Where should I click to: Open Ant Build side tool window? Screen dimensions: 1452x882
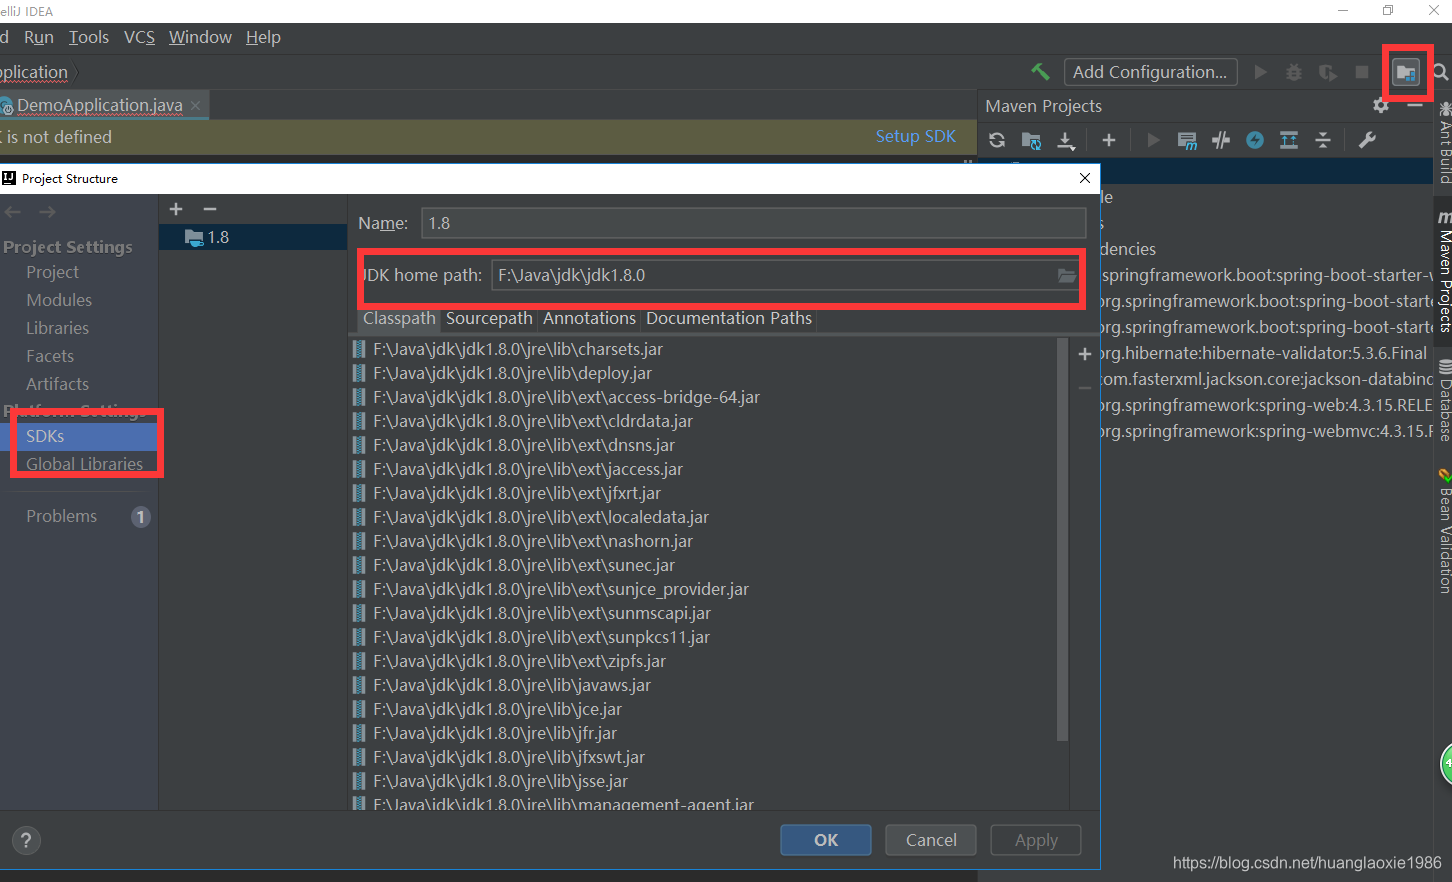coord(1444,145)
